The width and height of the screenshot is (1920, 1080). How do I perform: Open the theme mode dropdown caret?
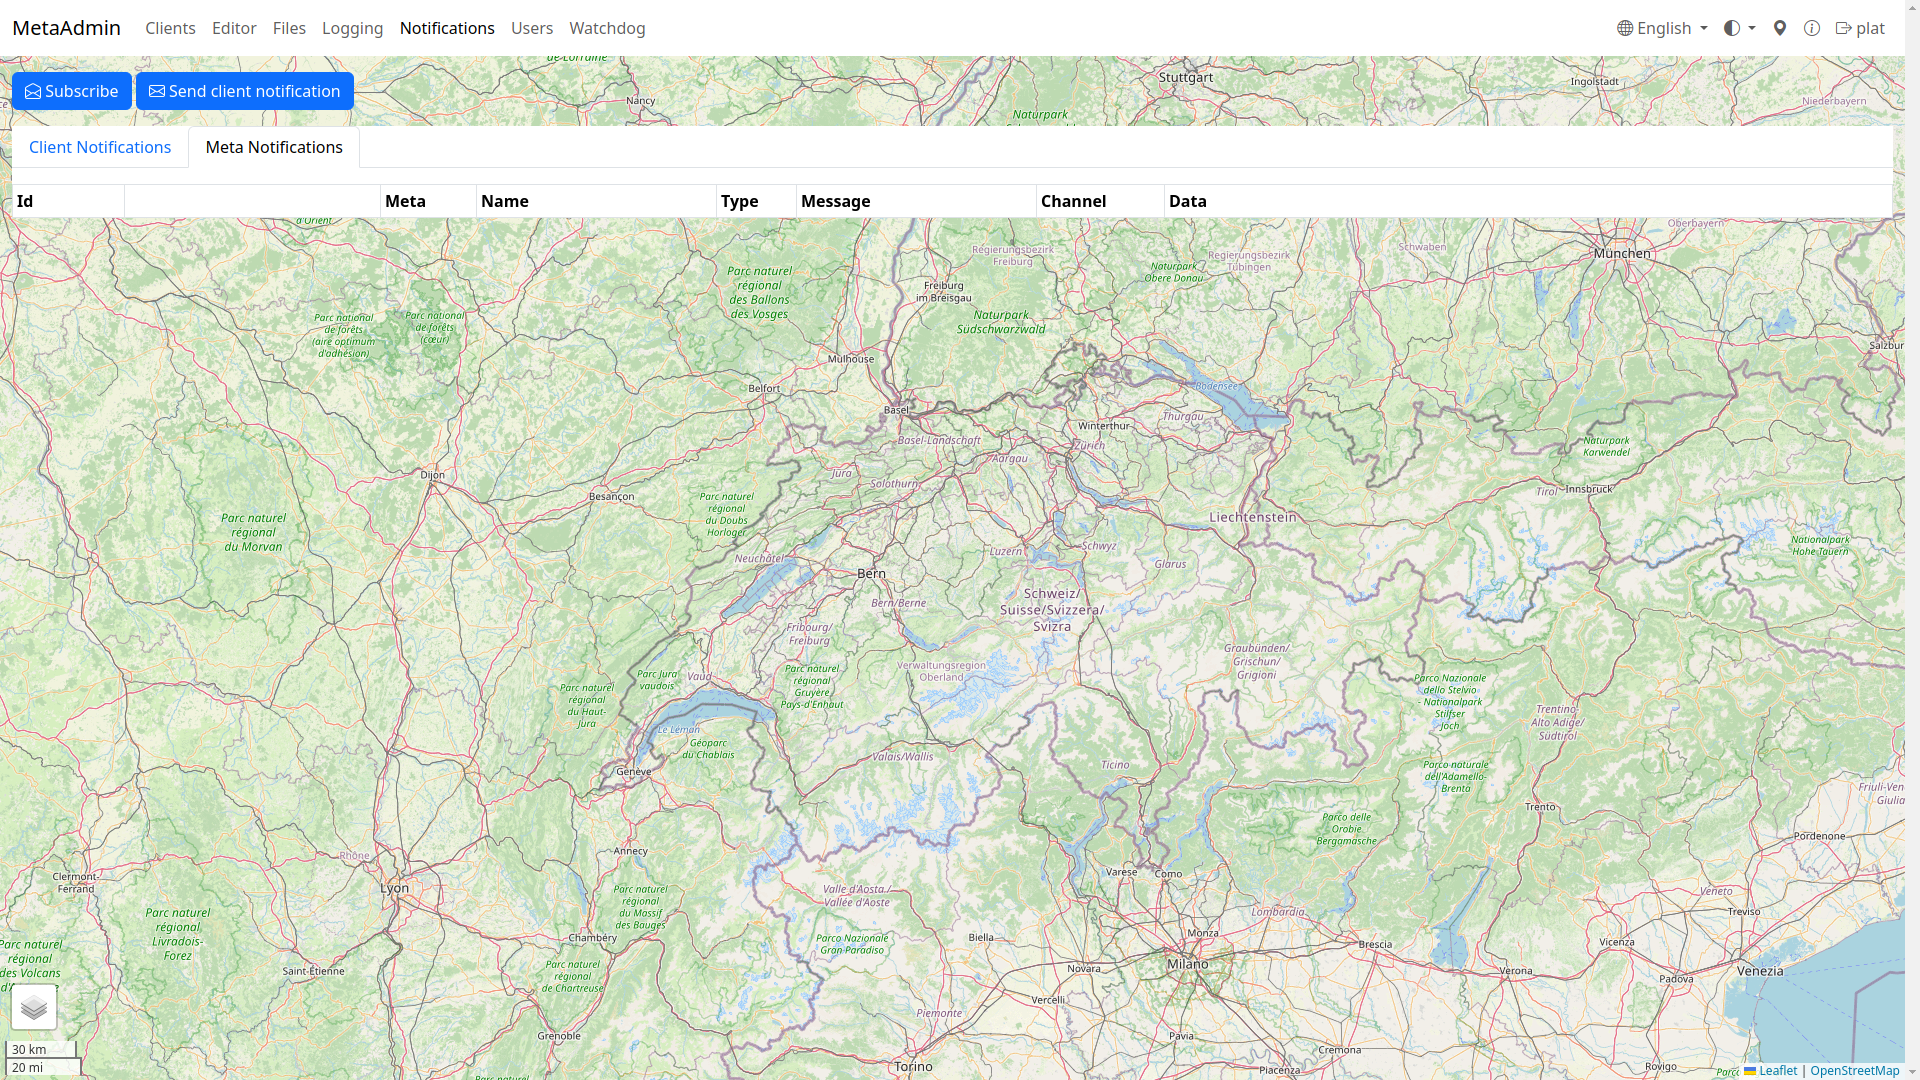(x=1752, y=28)
